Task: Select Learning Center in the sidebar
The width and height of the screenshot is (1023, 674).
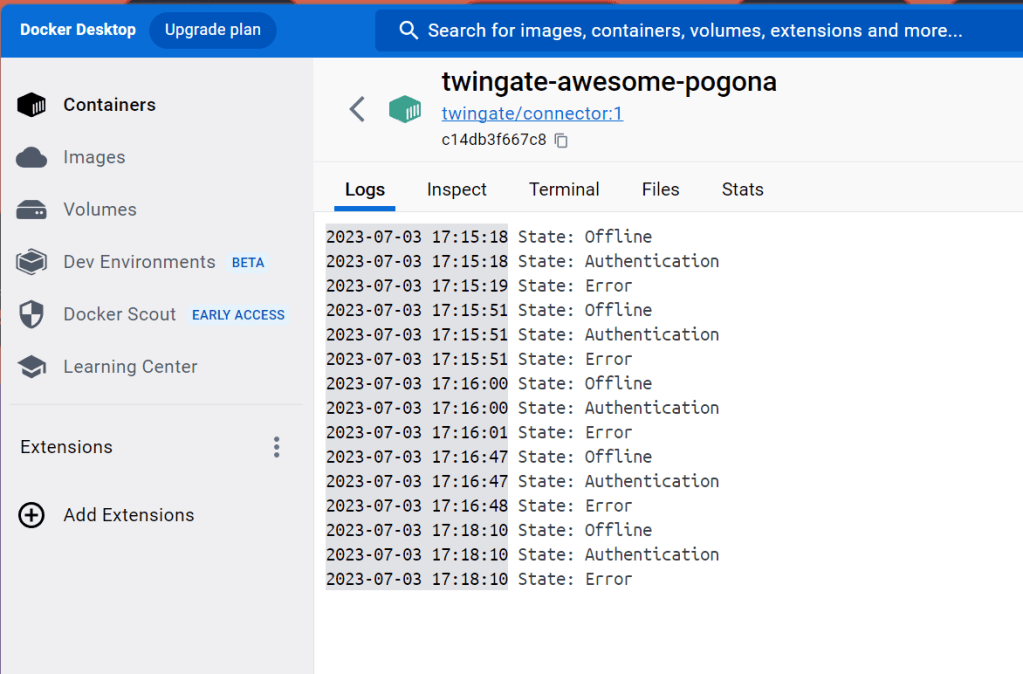Action: 130,367
